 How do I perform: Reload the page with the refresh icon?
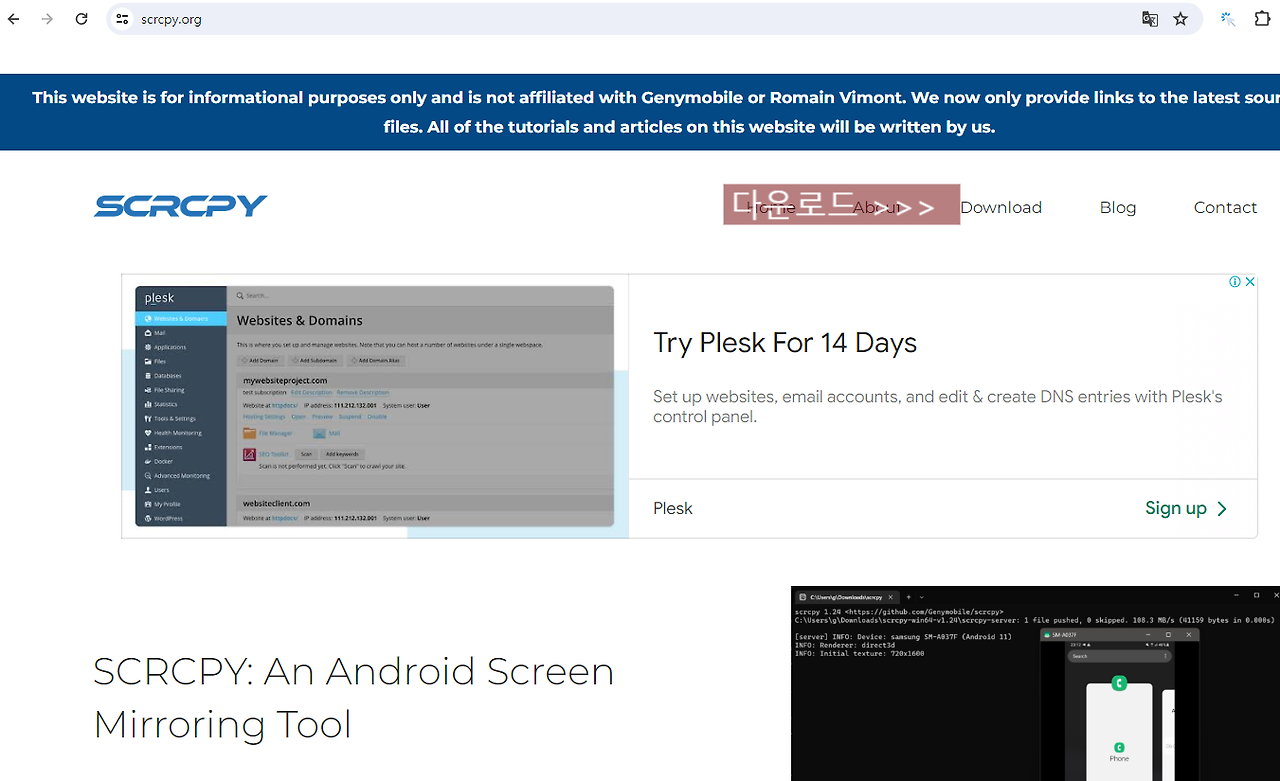point(82,19)
